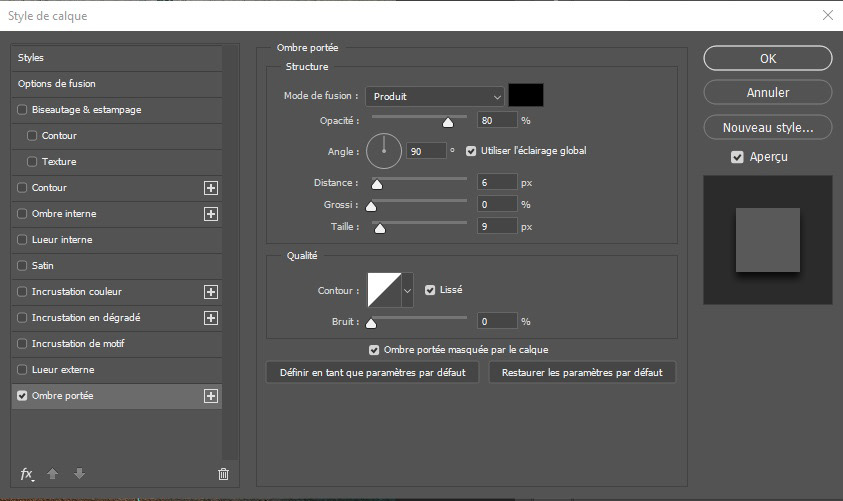Enable Lueur interne checkbox
The height and width of the screenshot is (501, 843).
[x=22, y=239]
